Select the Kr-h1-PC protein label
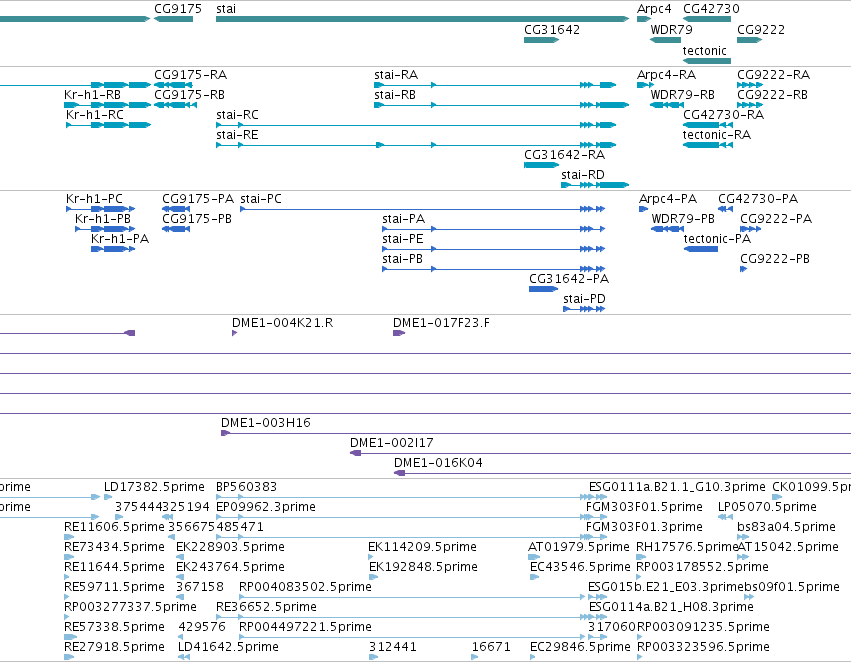 click(x=94, y=199)
